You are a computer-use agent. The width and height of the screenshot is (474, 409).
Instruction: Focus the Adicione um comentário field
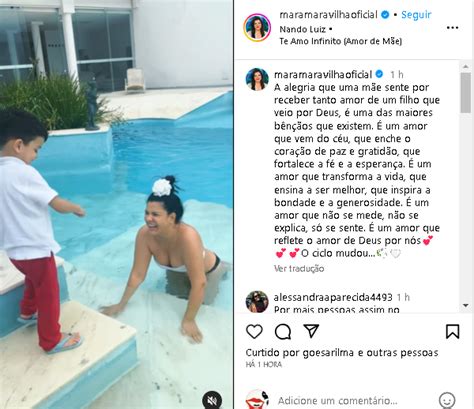click(338, 400)
